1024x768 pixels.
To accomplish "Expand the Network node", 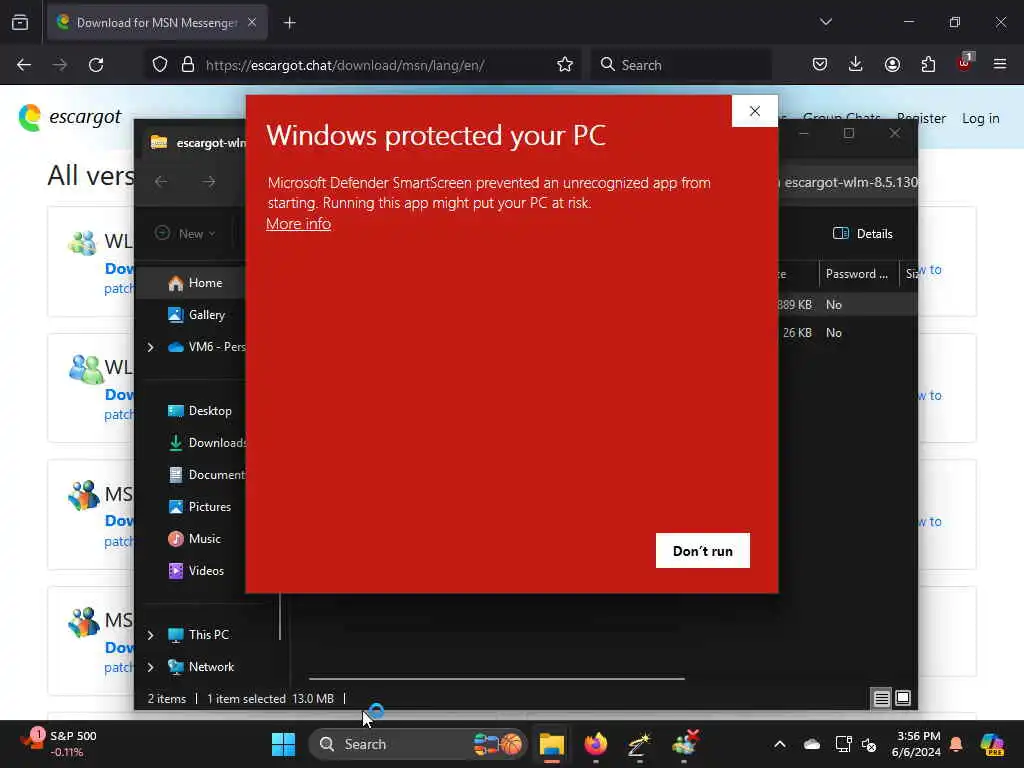I will click(151, 667).
